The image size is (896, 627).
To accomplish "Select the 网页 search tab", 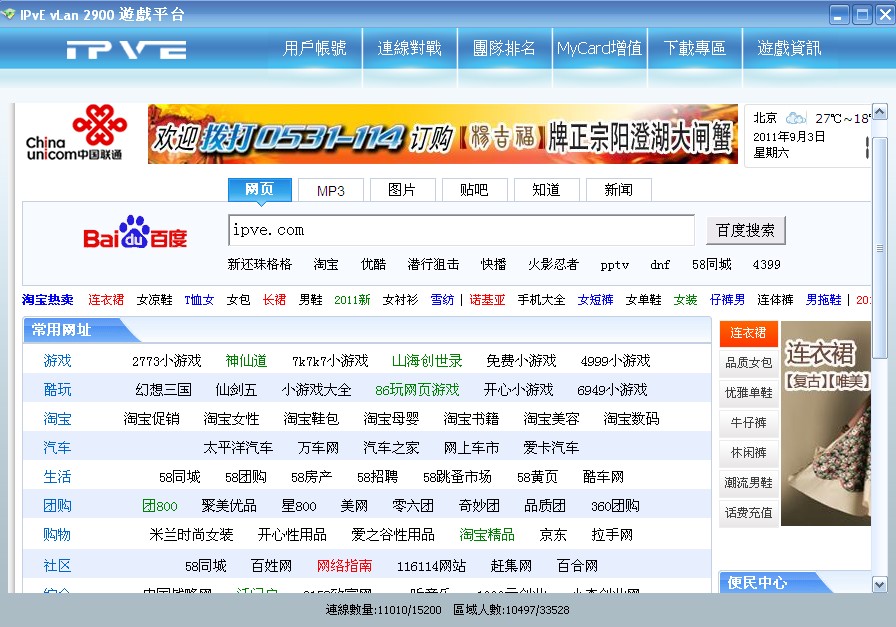I will (260, 190).
